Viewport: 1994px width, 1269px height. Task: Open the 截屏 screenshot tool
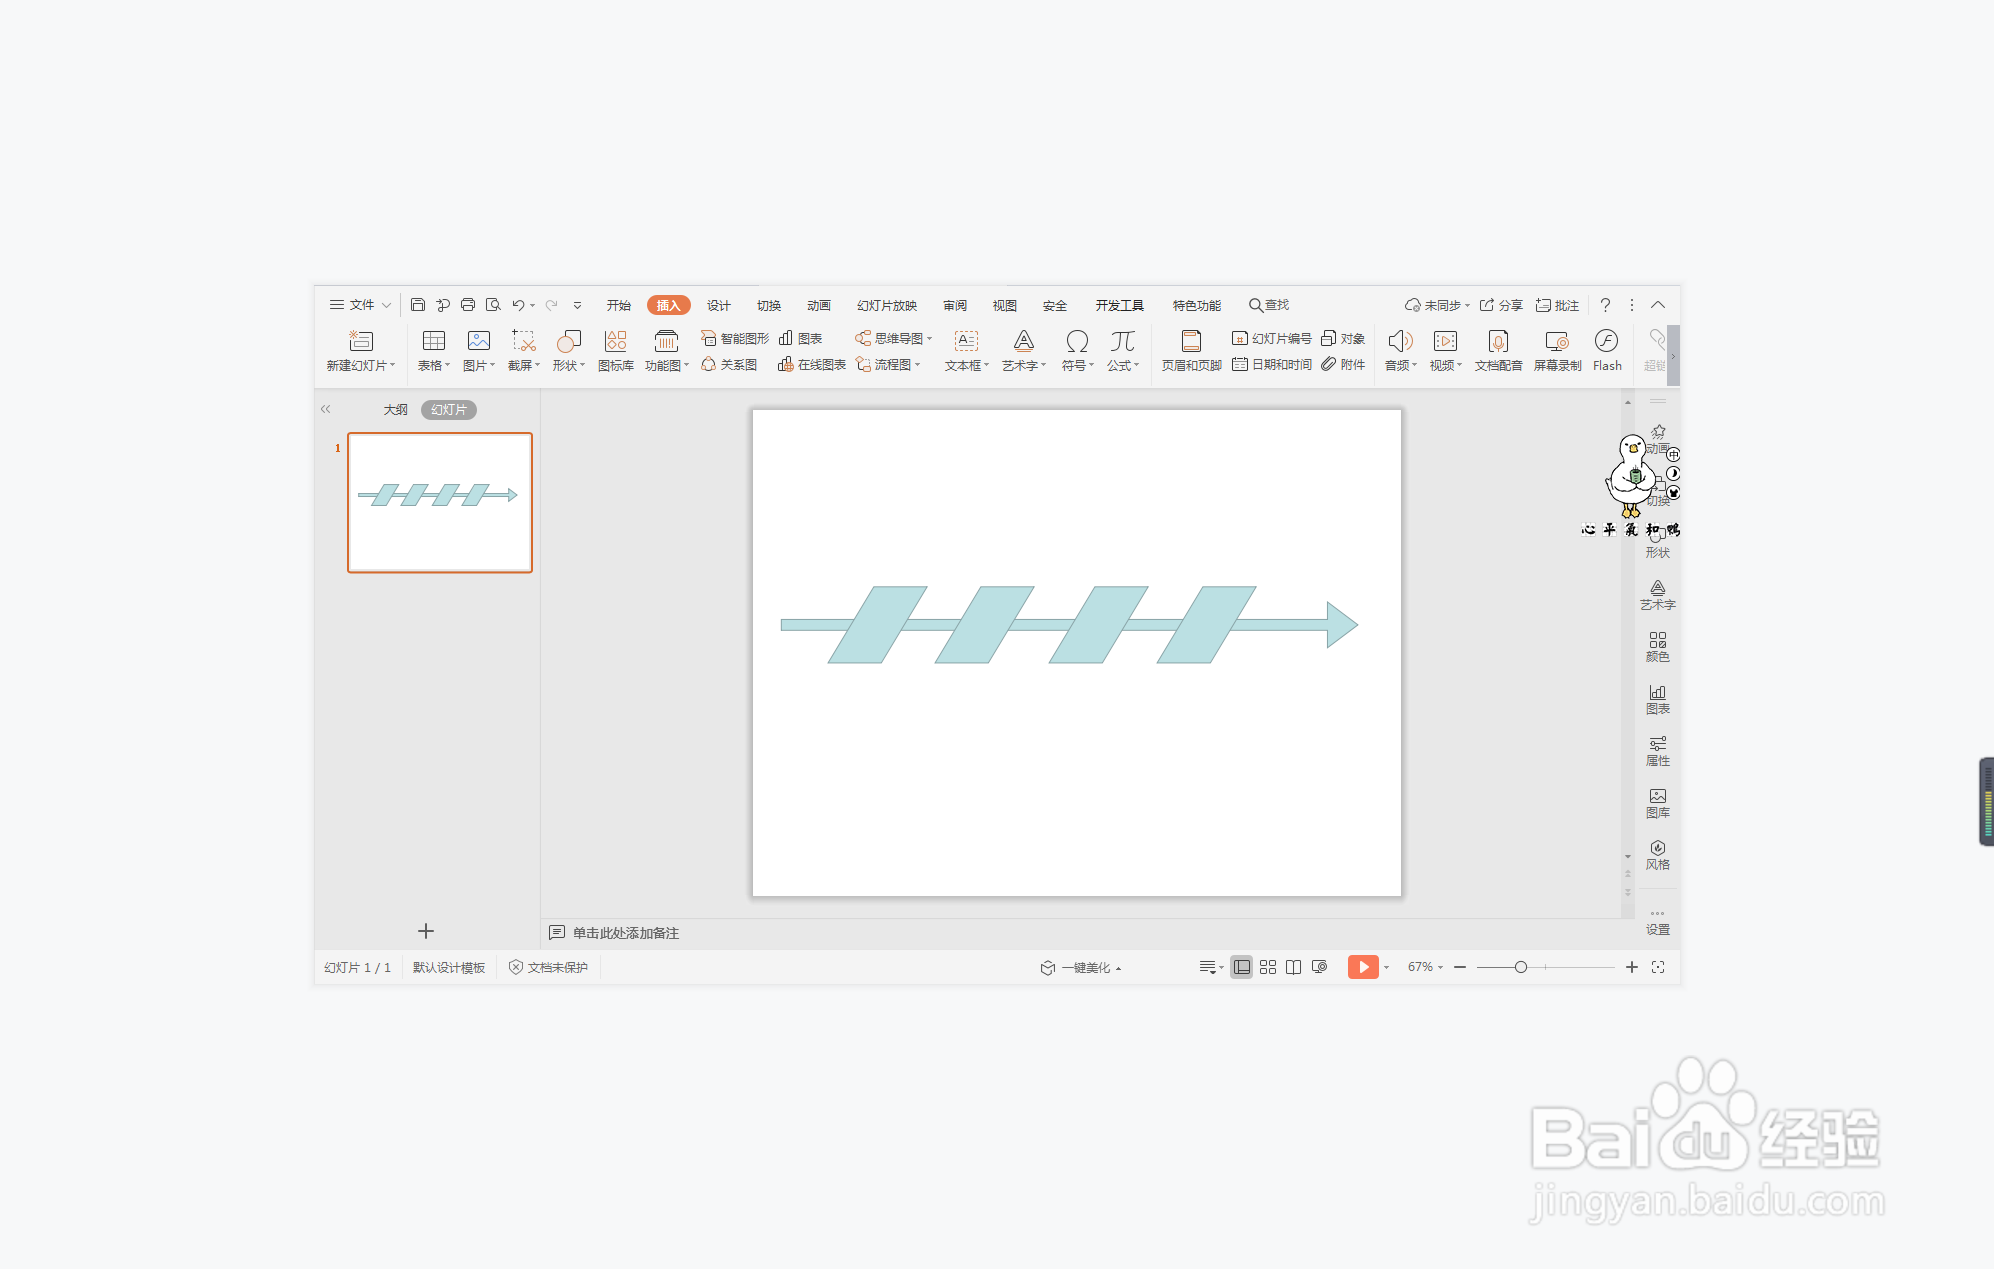(x=524, y=351)
